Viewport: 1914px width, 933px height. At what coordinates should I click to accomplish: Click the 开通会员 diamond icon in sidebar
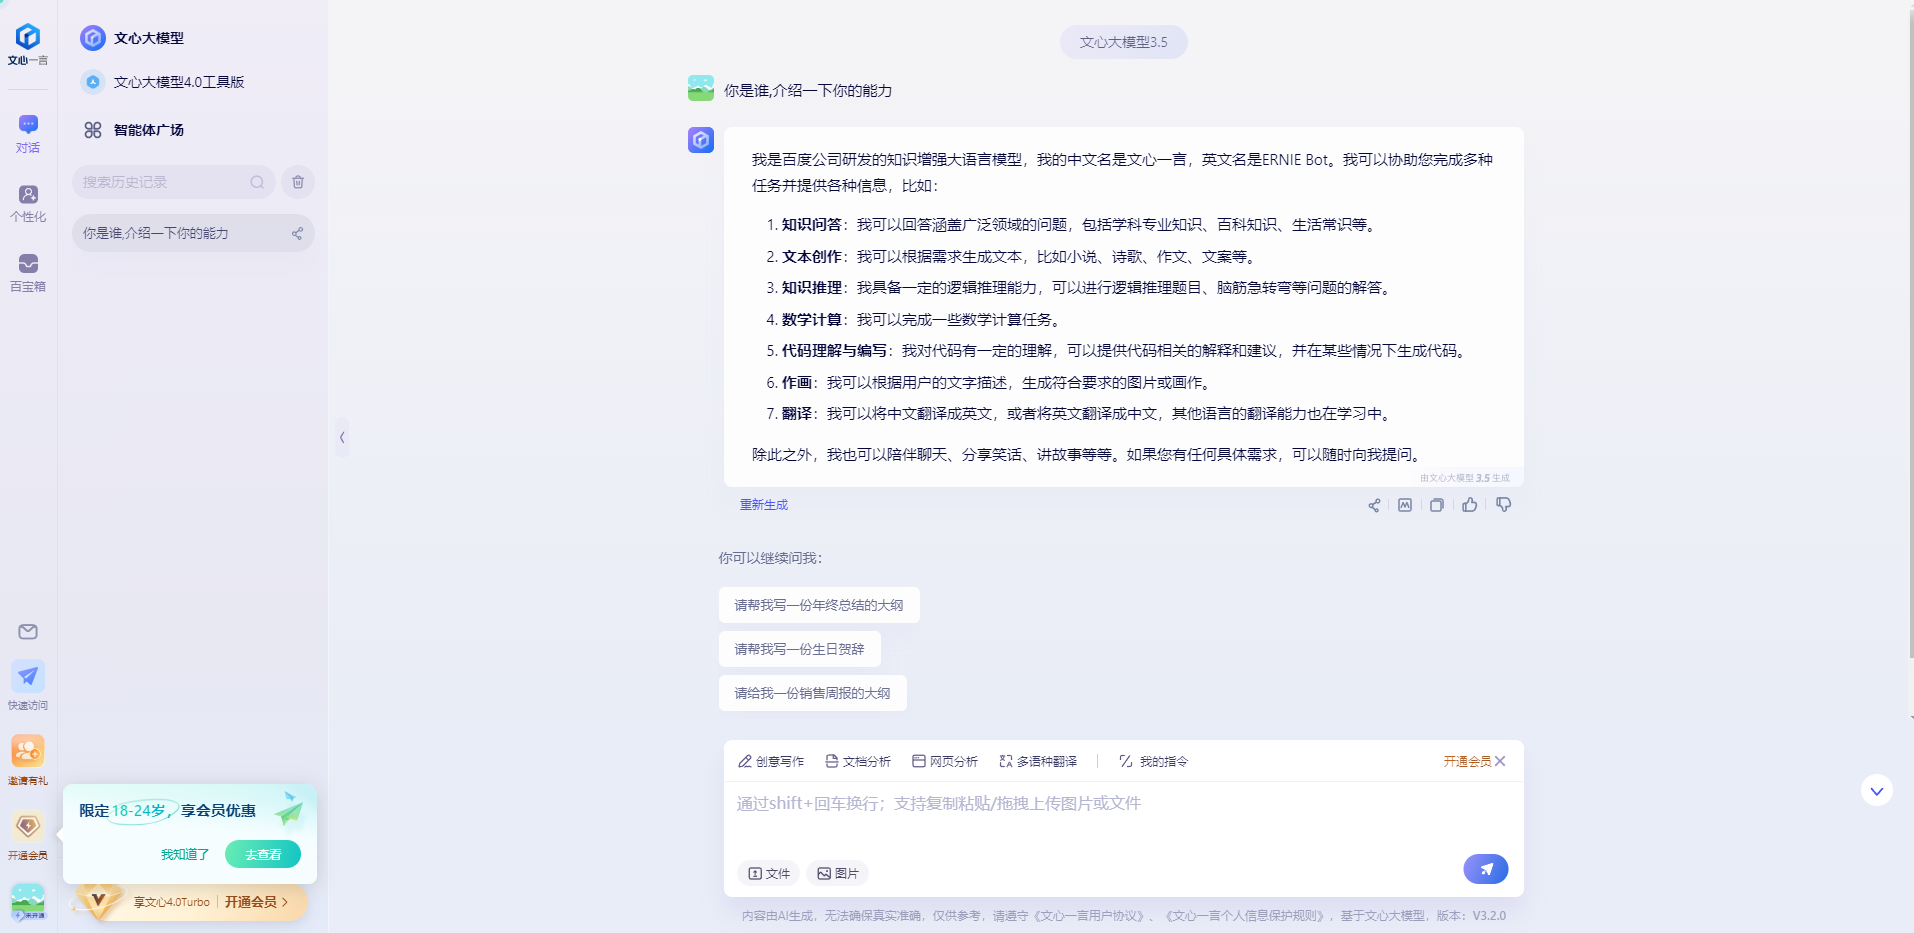click(x=28, y=826)
